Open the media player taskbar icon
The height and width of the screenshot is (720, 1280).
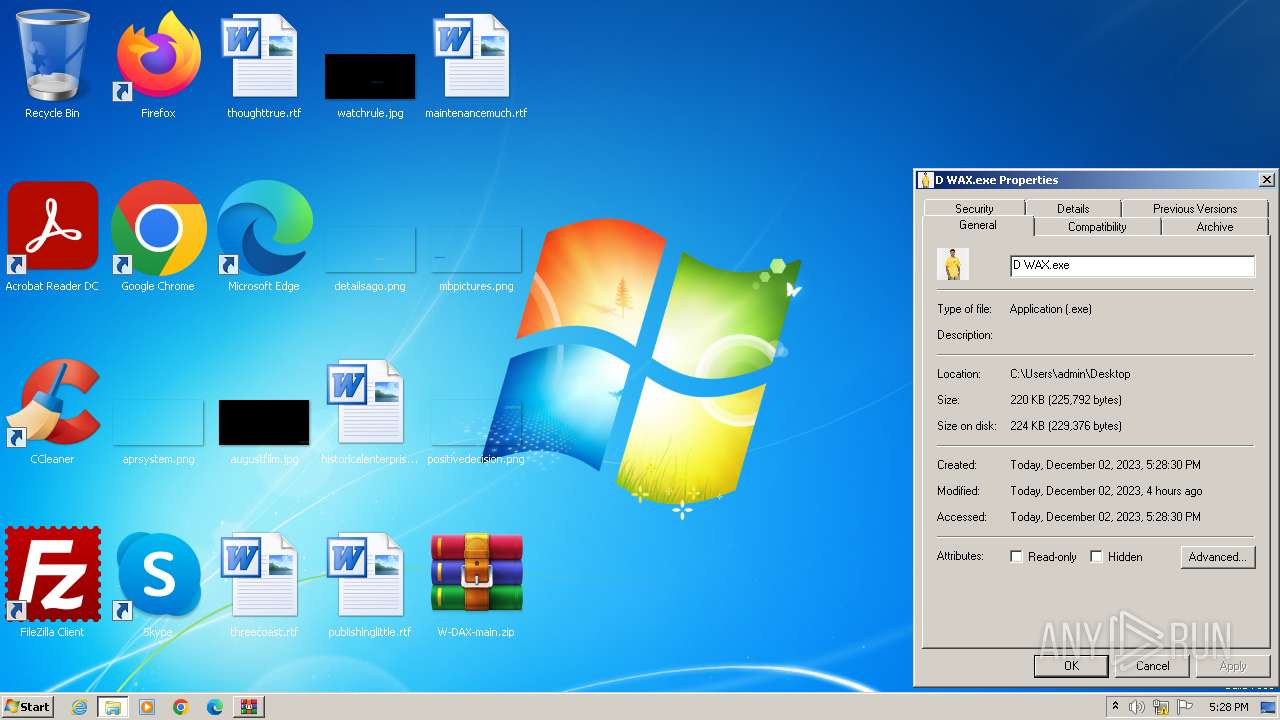147,707
